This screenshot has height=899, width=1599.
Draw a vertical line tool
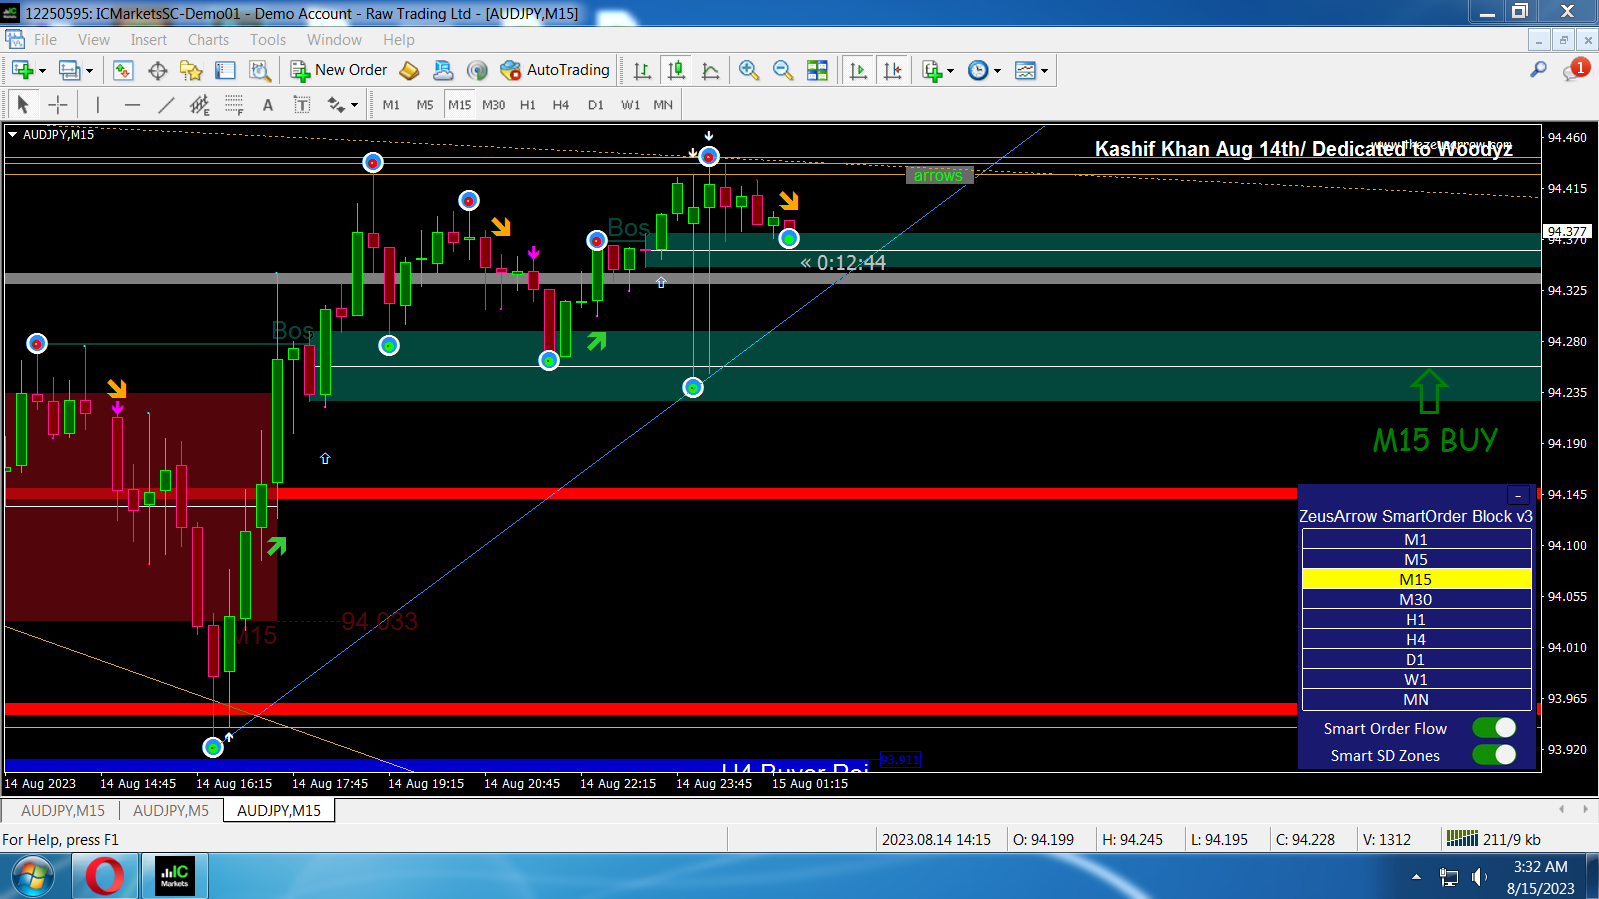click(x=97, y=105)
